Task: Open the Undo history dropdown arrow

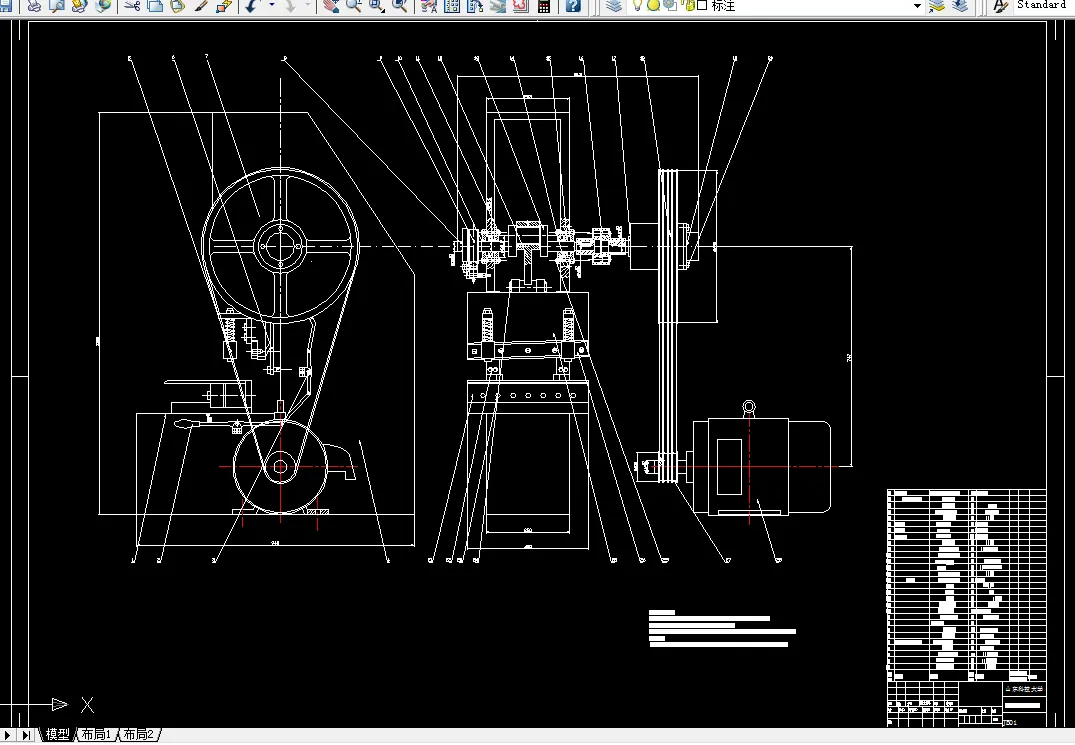Action: [x=271, y=5]
